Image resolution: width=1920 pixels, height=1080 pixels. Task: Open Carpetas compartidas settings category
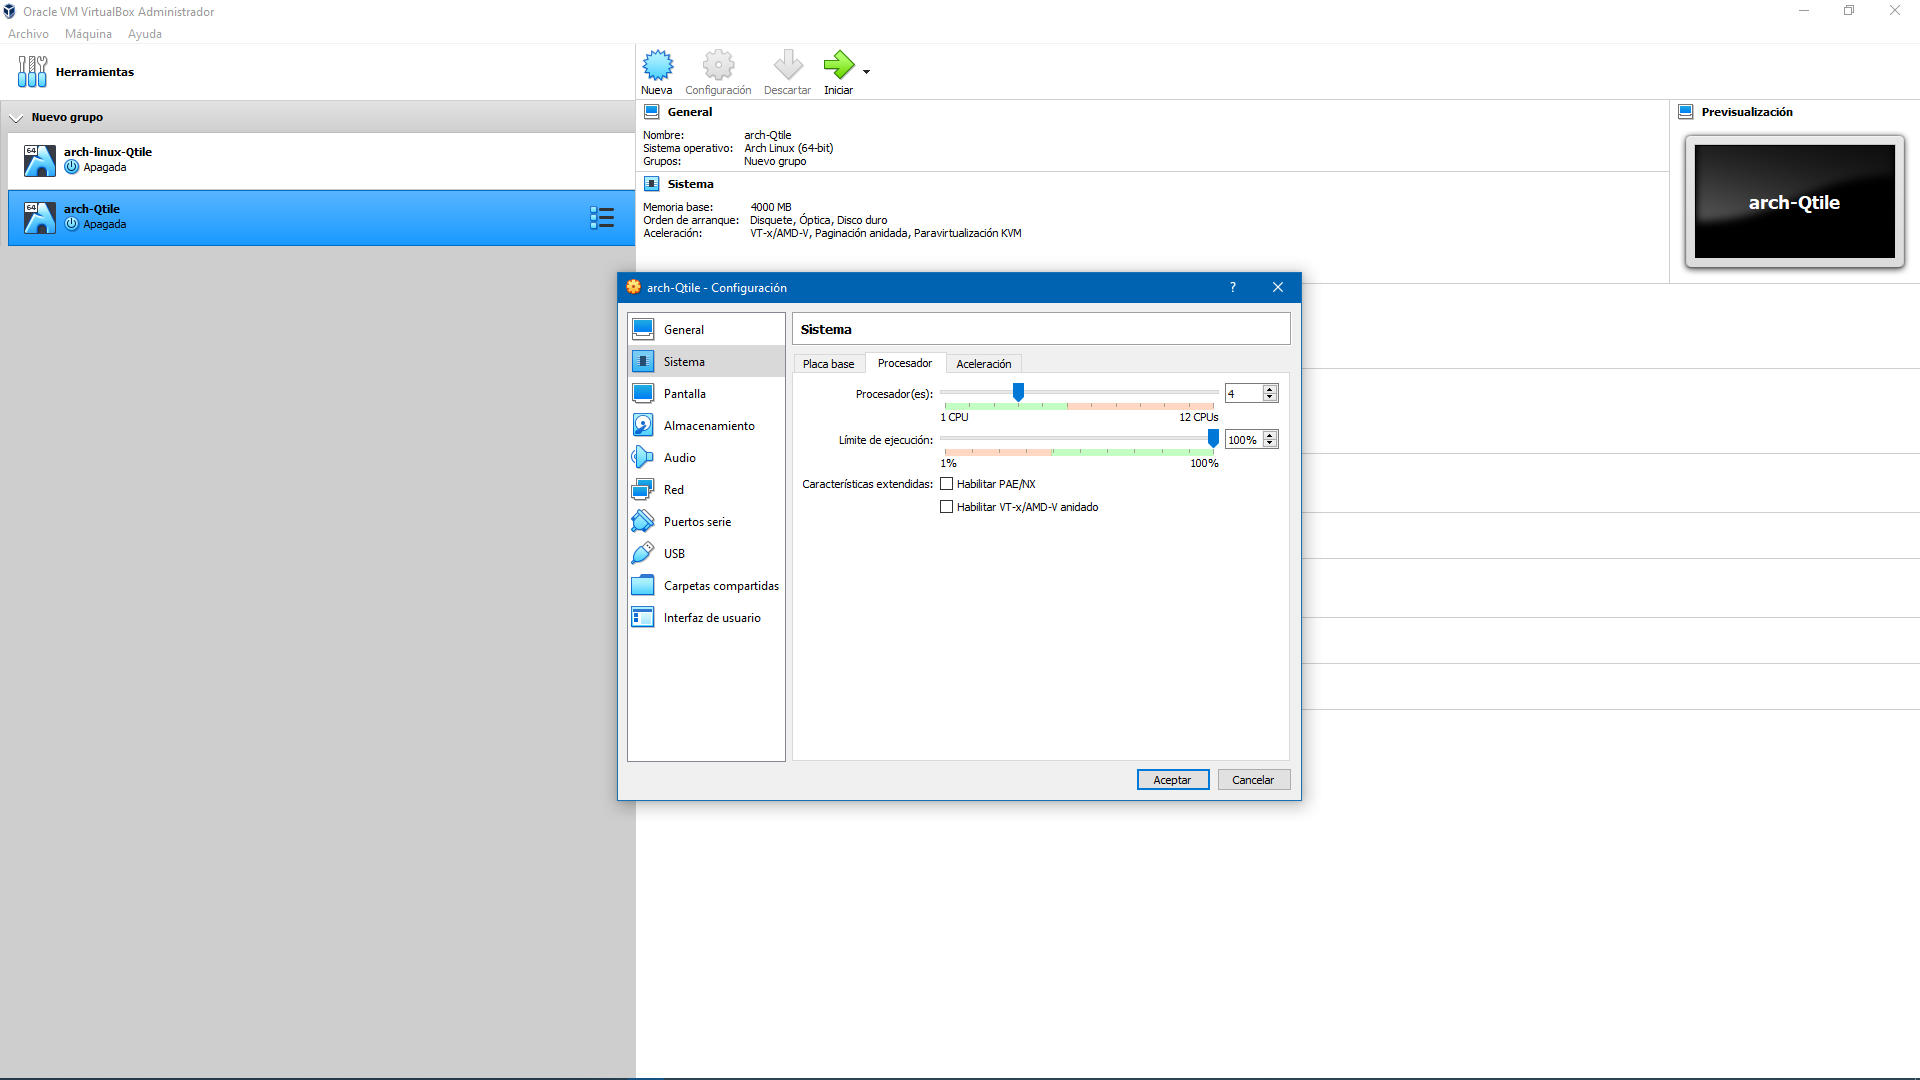point(720,586)
